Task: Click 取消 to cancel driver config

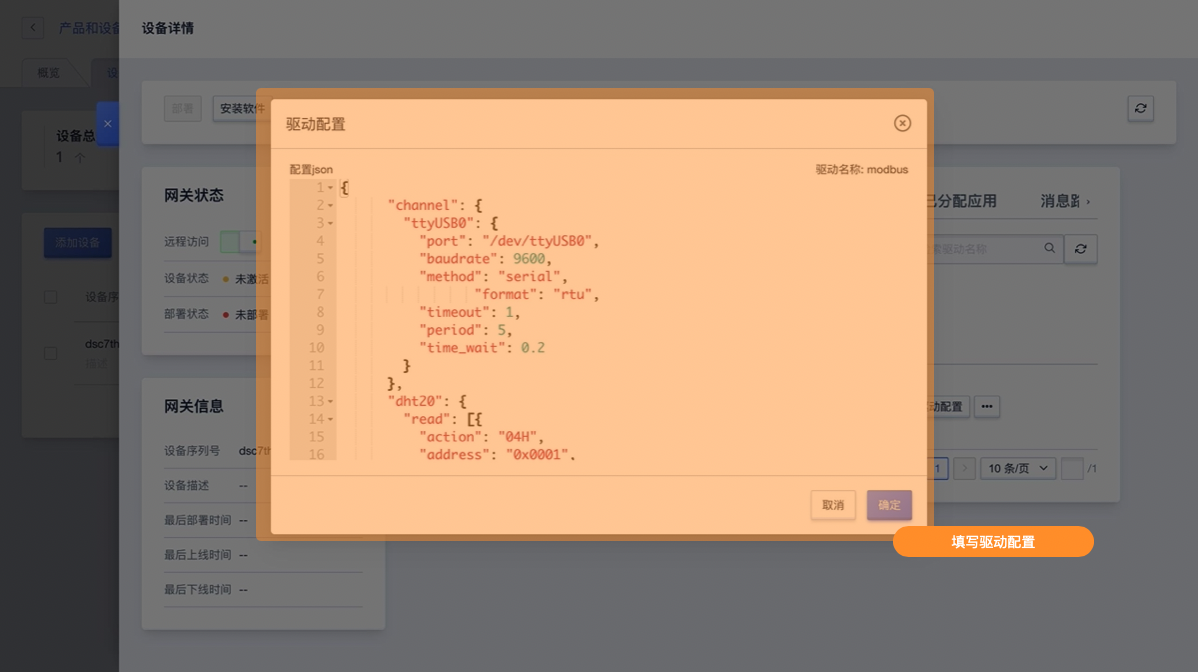Action: point(833,505)
